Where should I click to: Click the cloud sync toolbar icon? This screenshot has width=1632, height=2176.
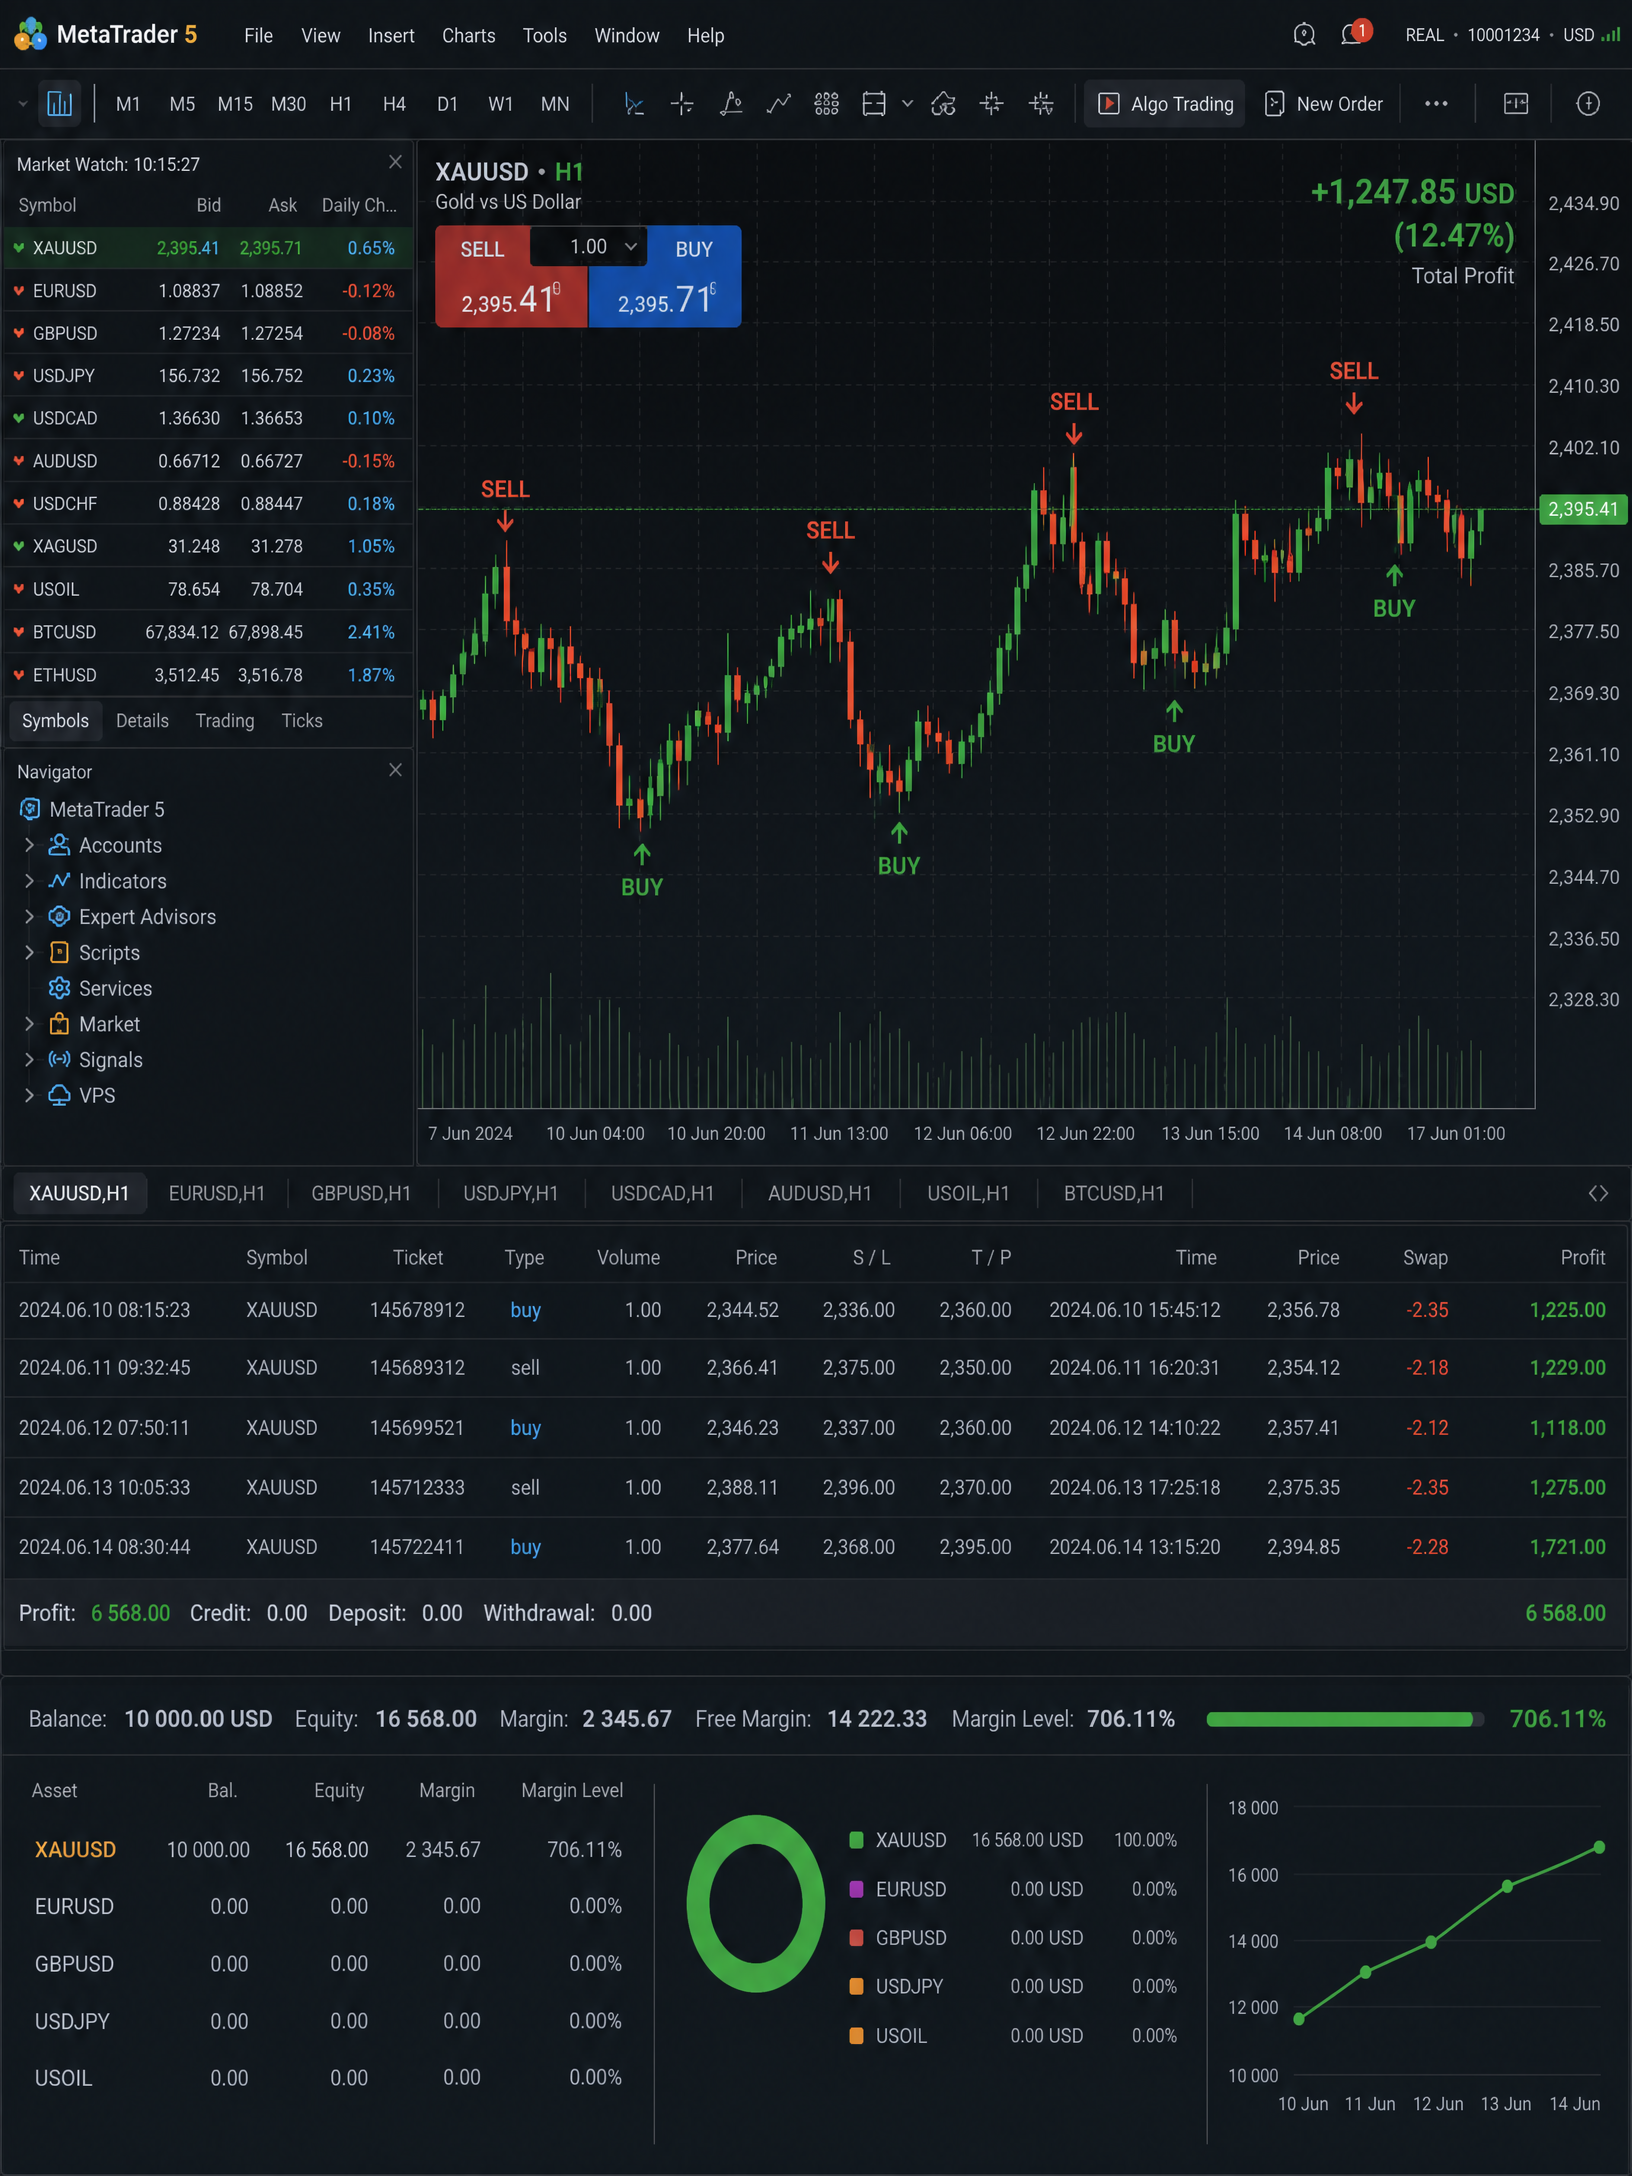[x=943, y=104]
